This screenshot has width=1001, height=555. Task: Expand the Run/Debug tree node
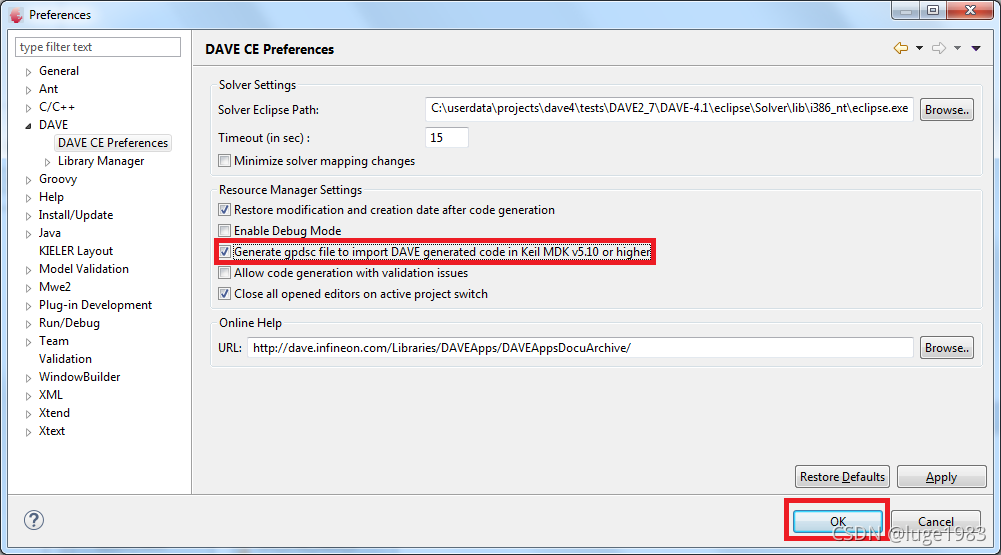pyautogui.click(x=28, y=323)
